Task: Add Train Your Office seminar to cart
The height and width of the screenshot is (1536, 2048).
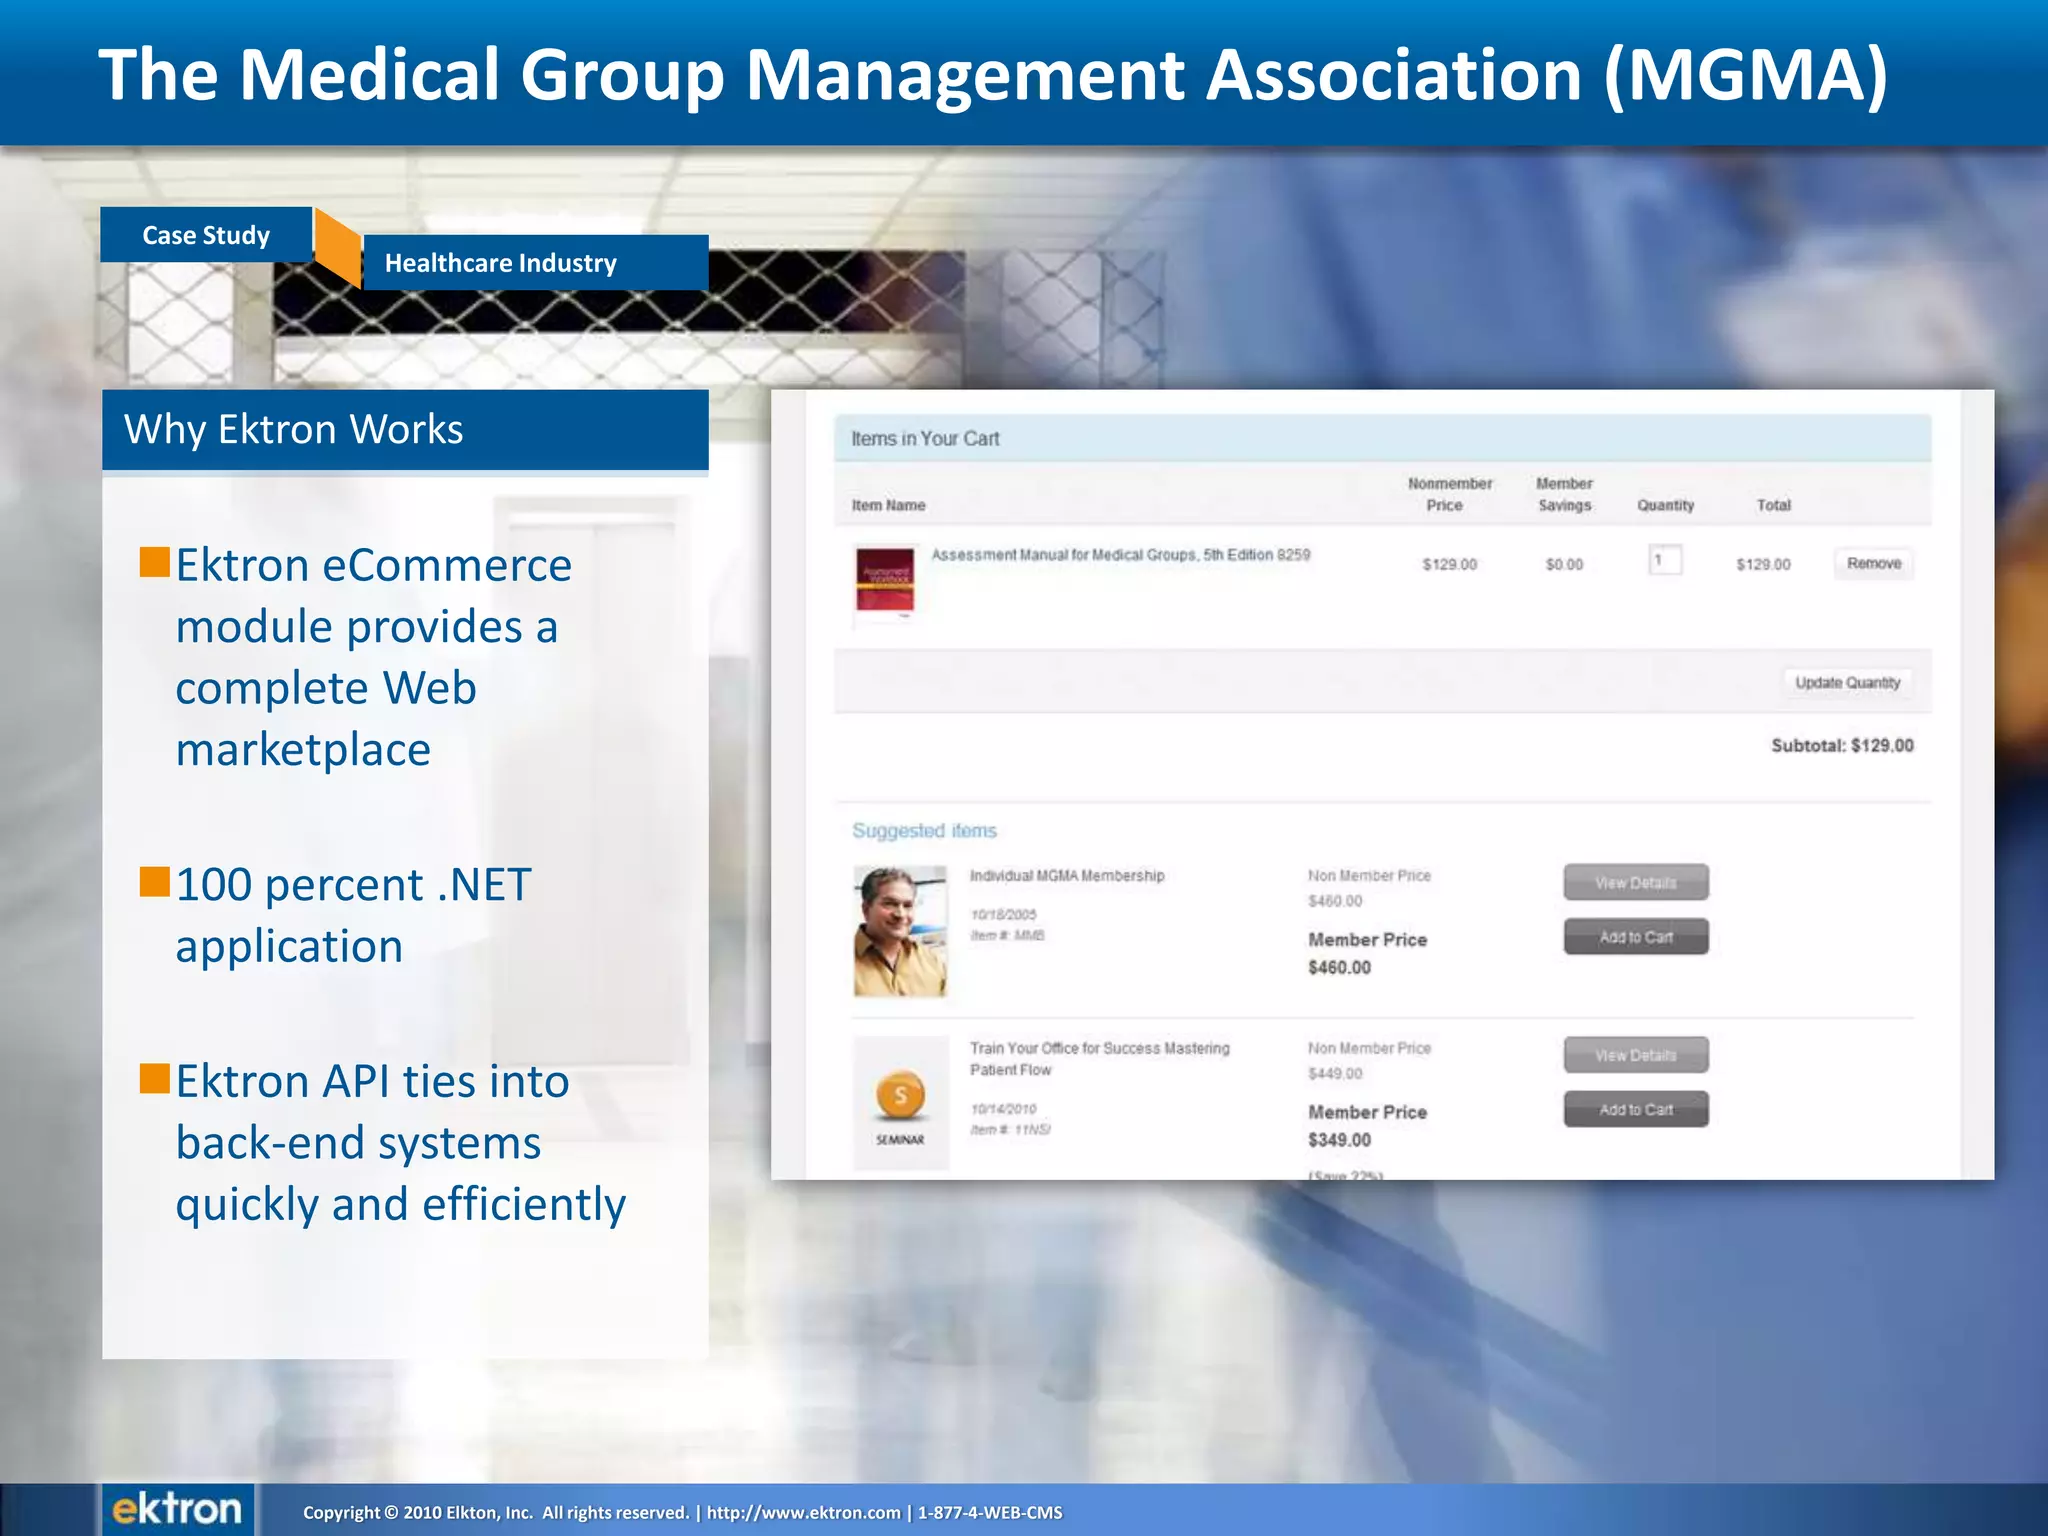Action: (1636, 1109)
